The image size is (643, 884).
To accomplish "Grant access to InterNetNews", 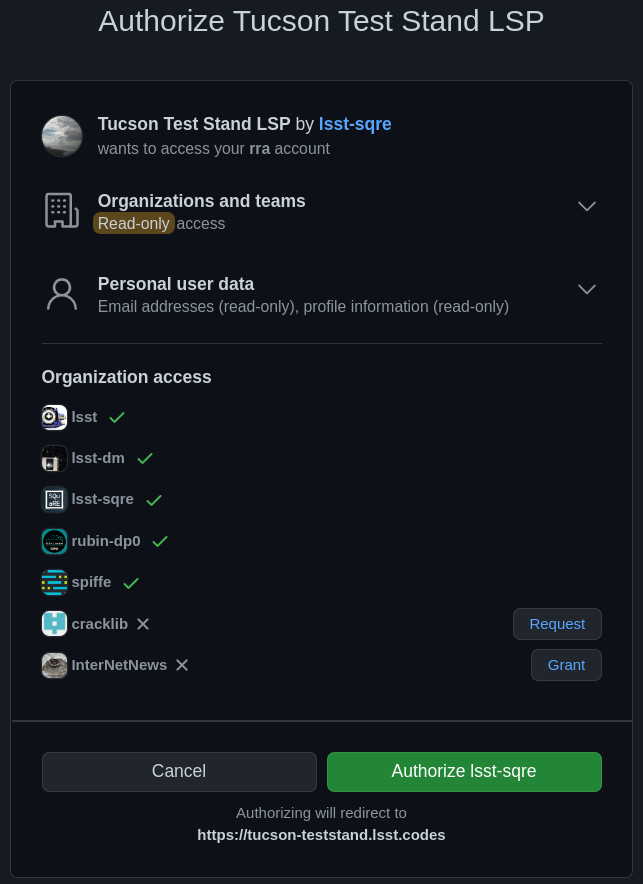I will (566, 664).
